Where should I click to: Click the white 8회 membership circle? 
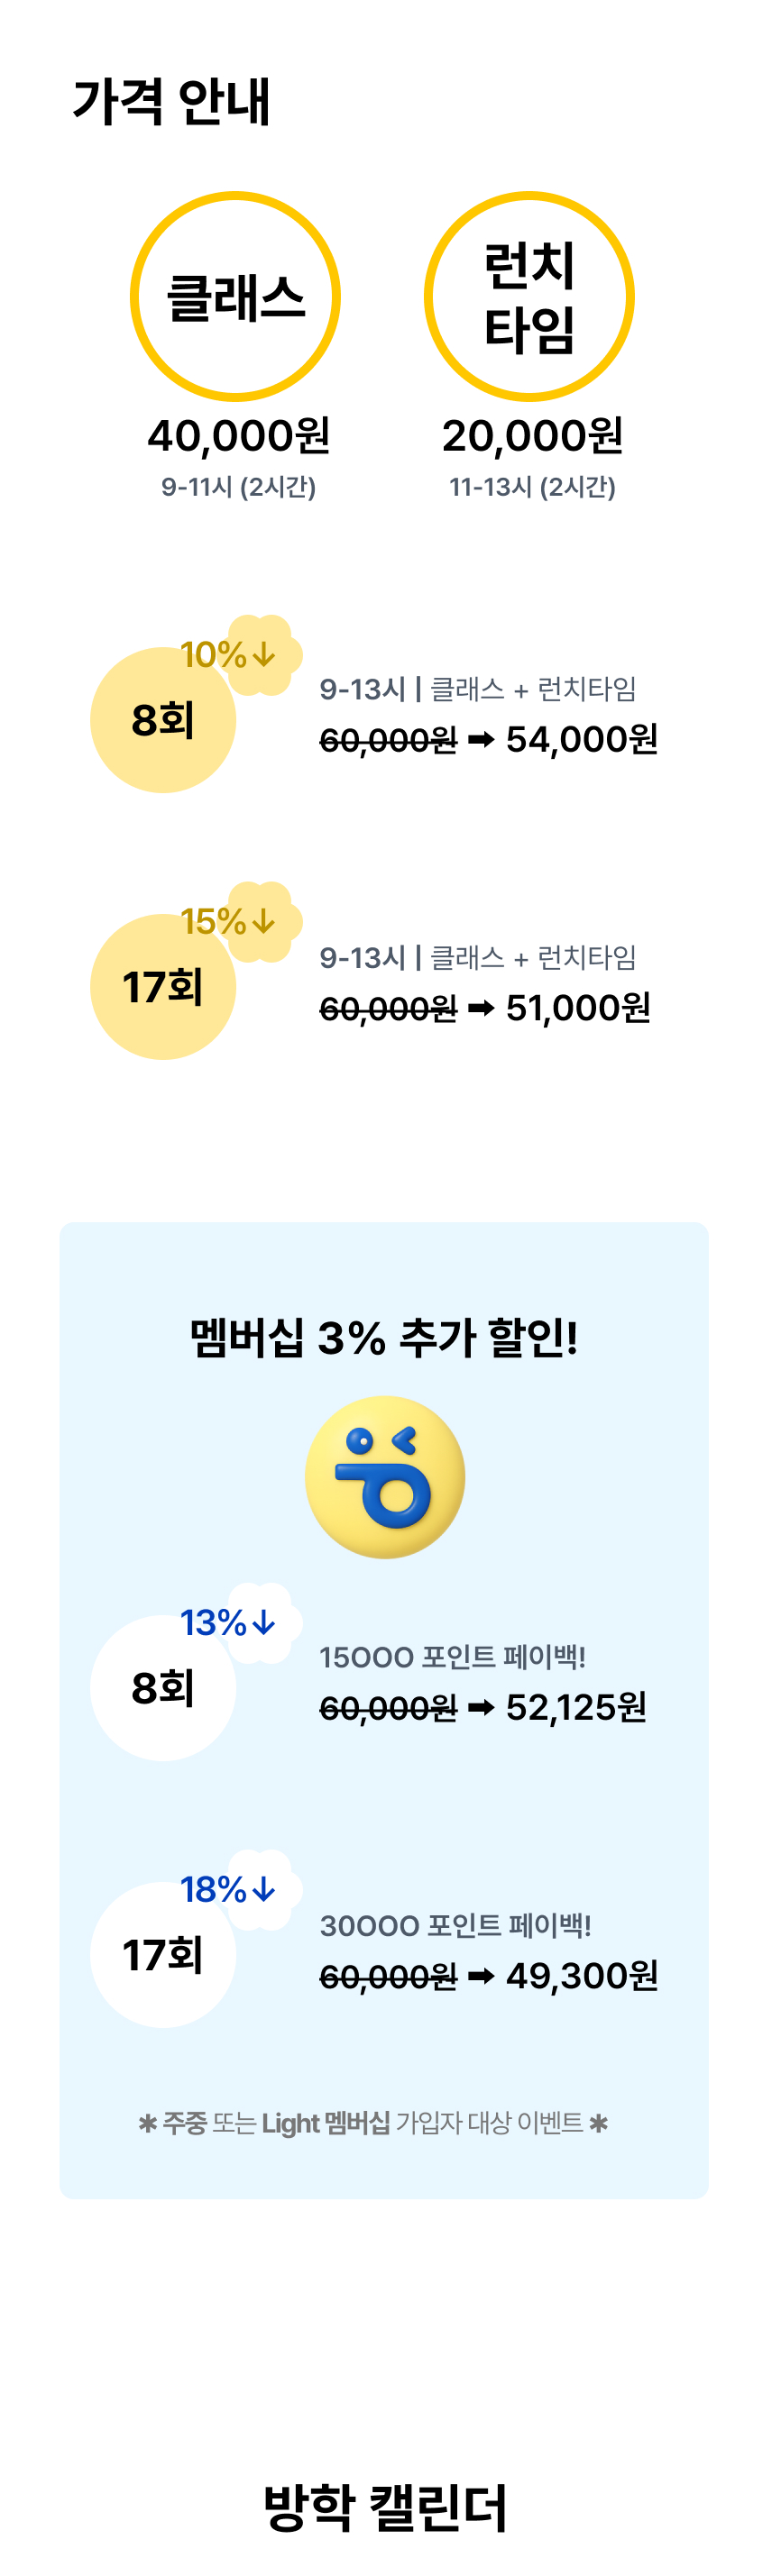click(x=163, y=1688)
